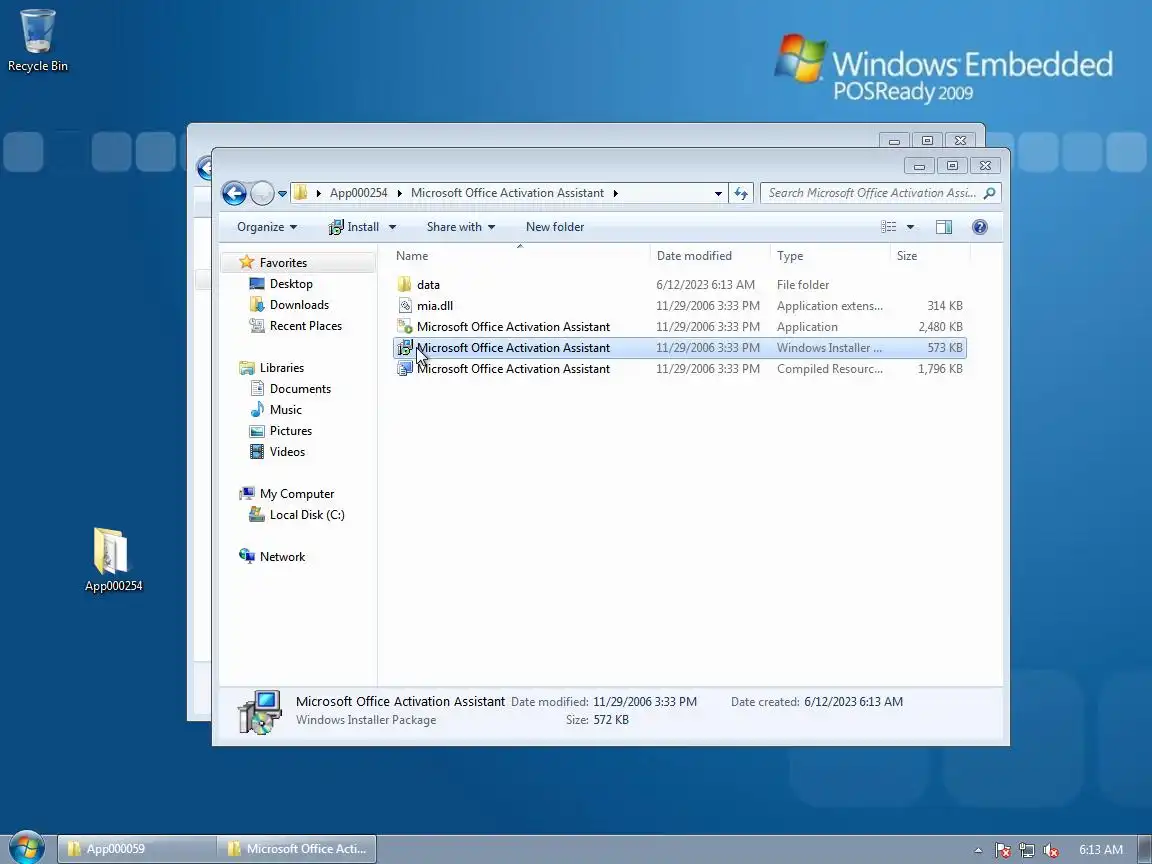Click the large installer icon in details pane
Image resolution: width=1152 pixels, height=864 pixels.
pyautogui.click(x=259, y=711)
